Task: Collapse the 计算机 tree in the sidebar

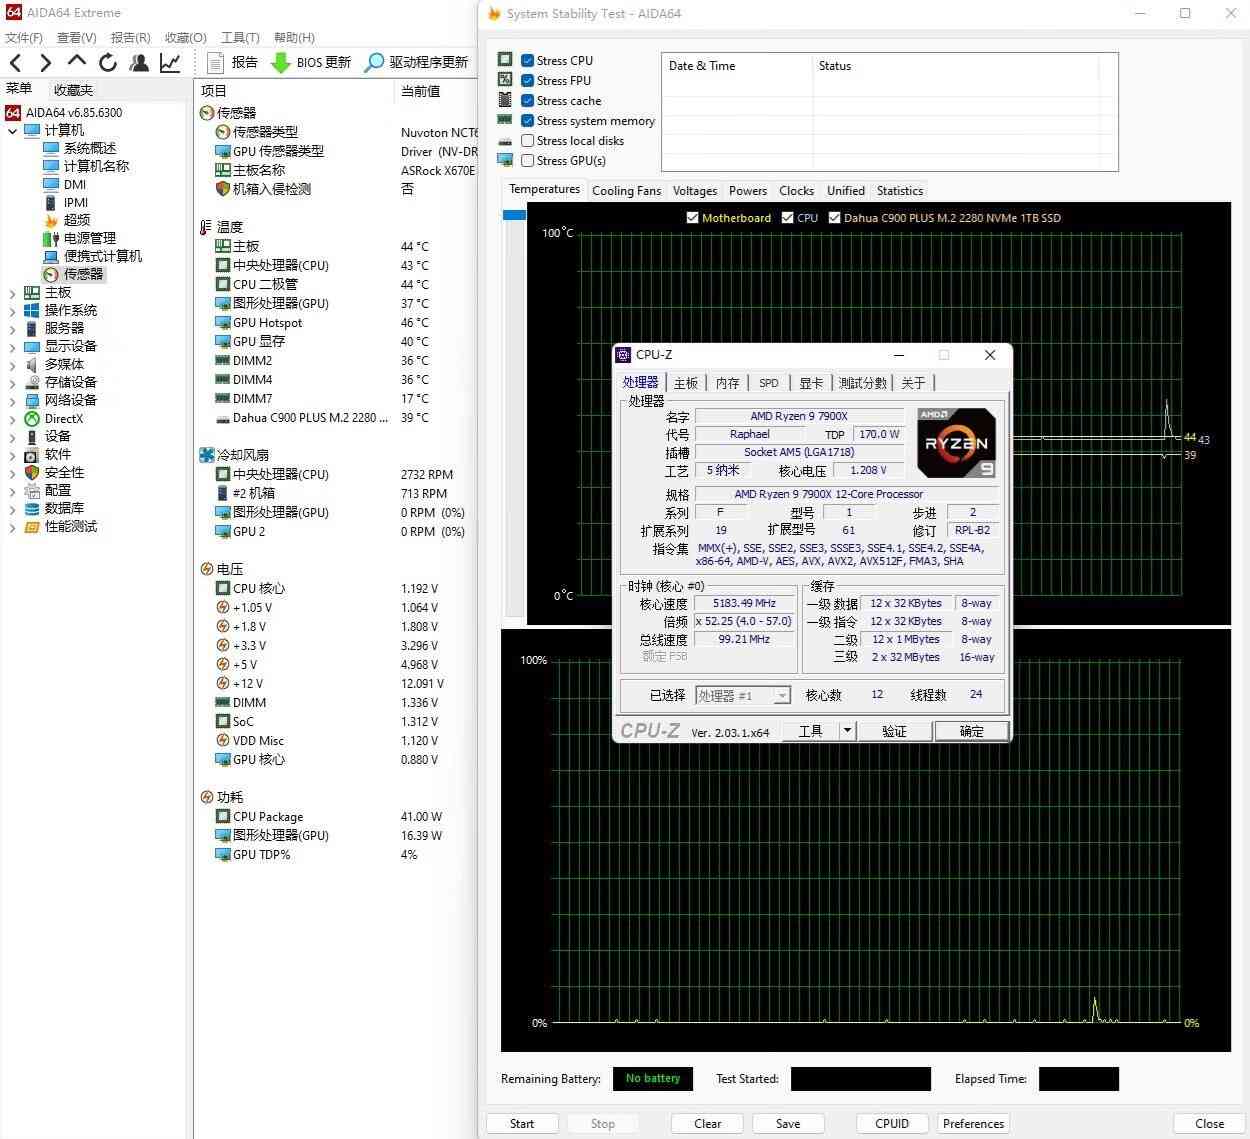Action: [12, 130]
